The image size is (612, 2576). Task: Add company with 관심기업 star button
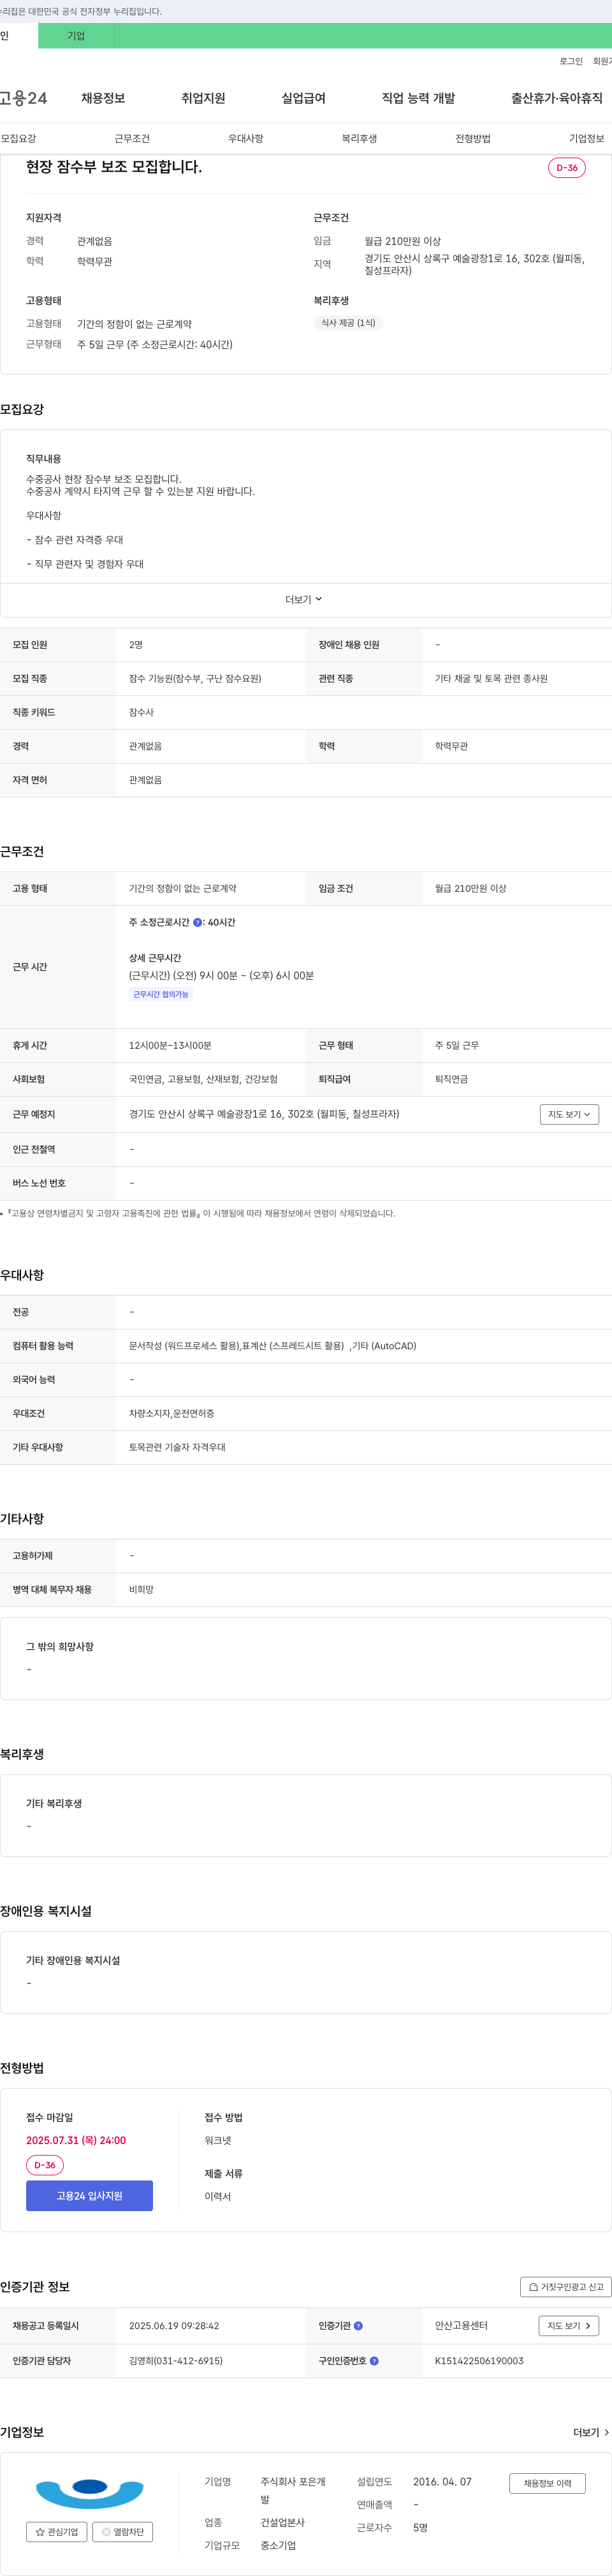[56, 2532]
